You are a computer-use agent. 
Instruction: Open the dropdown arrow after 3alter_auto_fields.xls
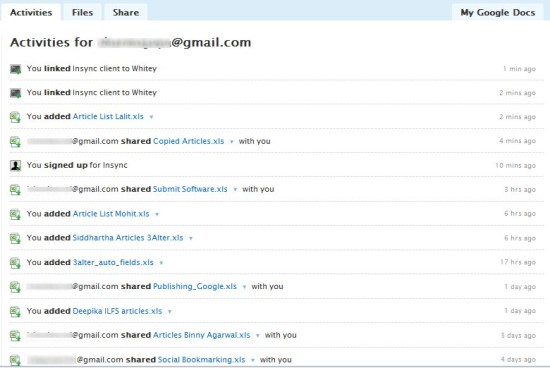[161, 263]
